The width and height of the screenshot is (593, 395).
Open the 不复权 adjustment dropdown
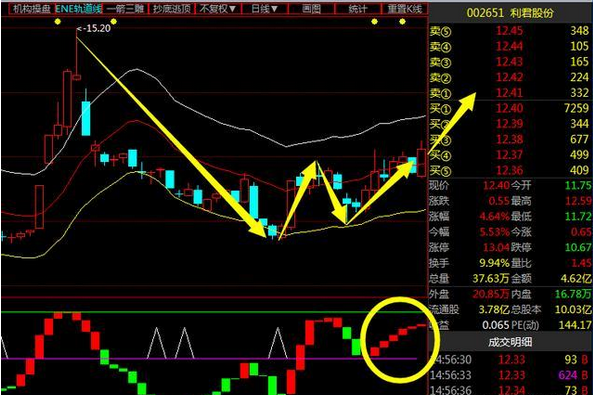coord(218,8)
